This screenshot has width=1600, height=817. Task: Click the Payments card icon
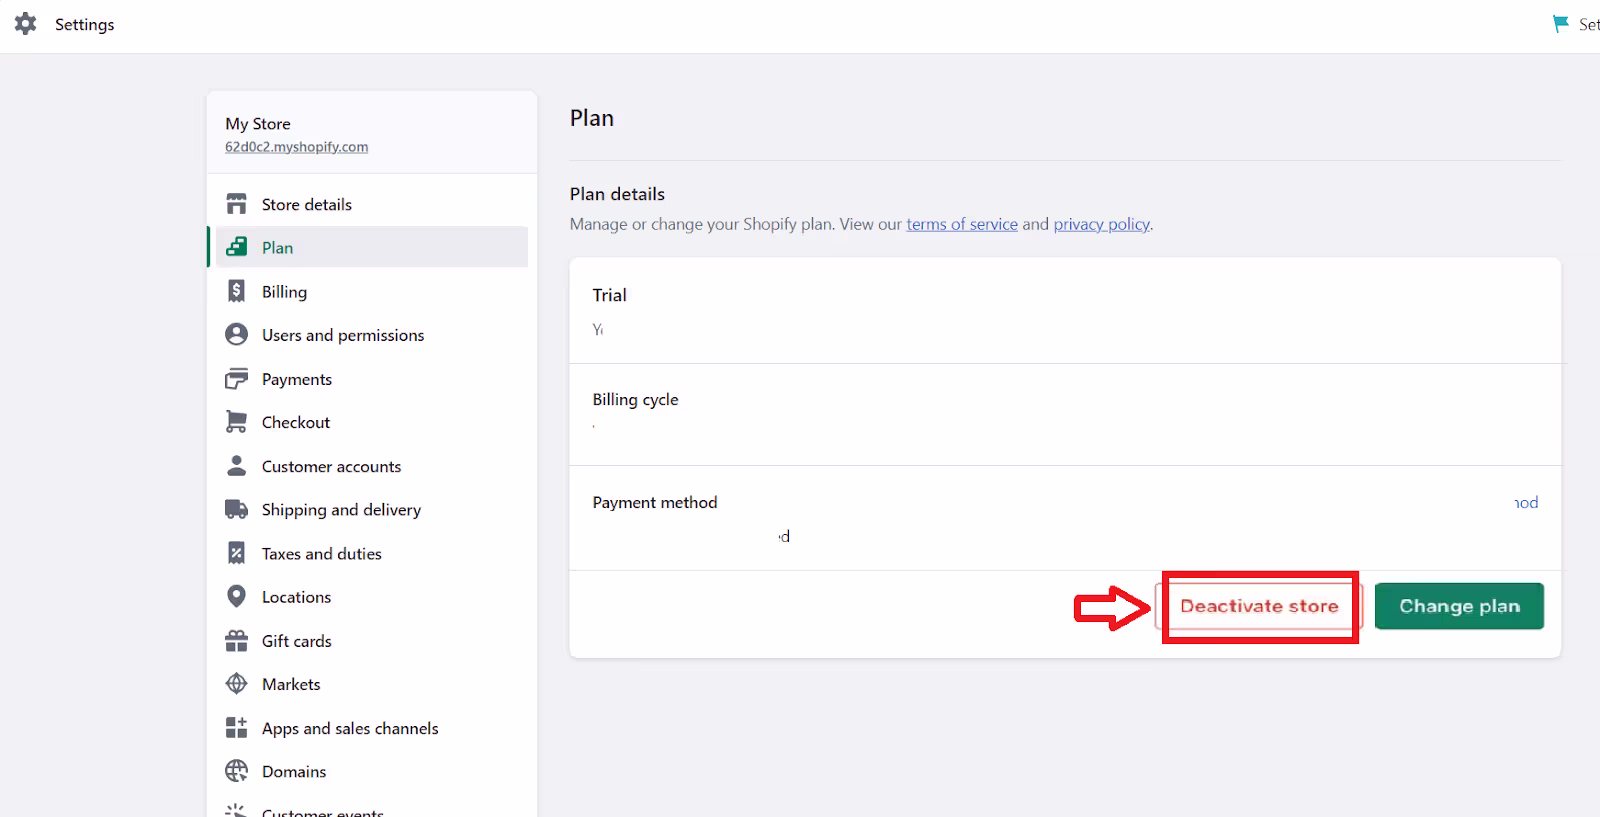[x=236, y=379]
